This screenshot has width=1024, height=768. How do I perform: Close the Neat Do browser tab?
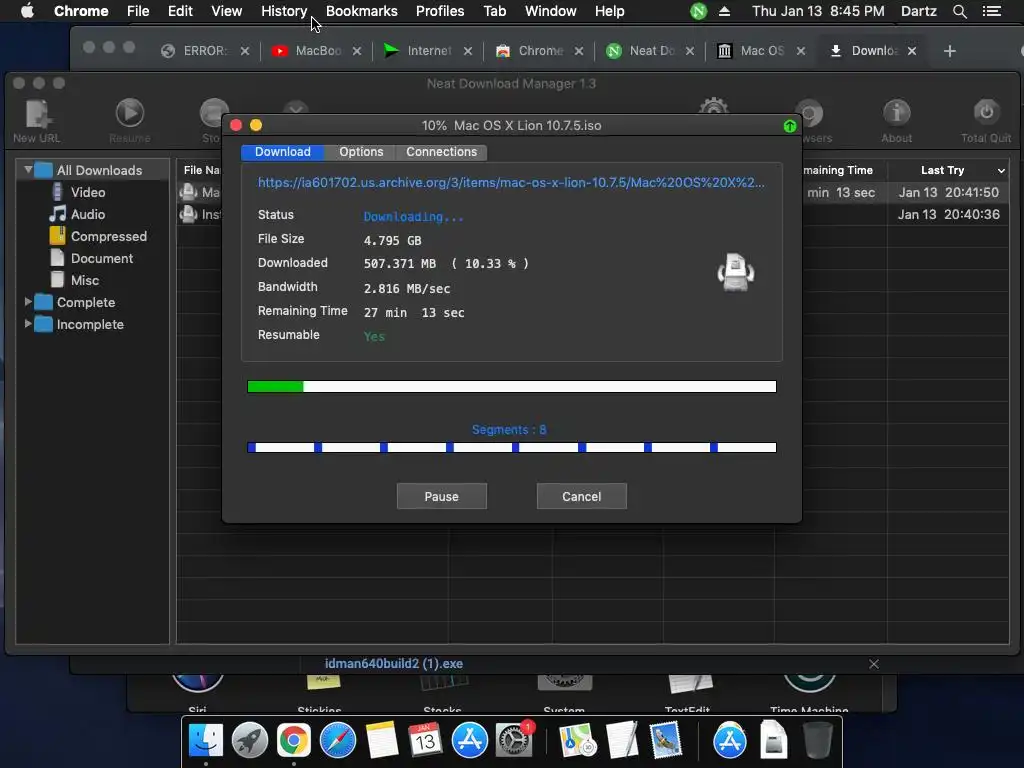click(x=690, y=51)
